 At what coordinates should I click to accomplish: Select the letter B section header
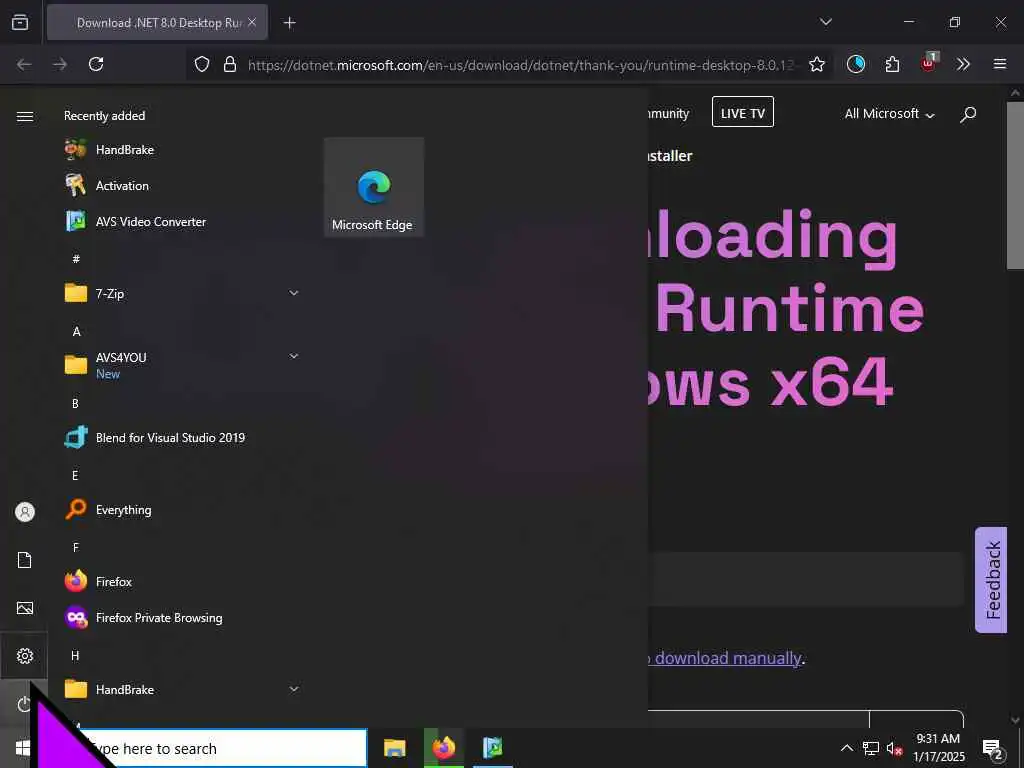pos(75,404)
